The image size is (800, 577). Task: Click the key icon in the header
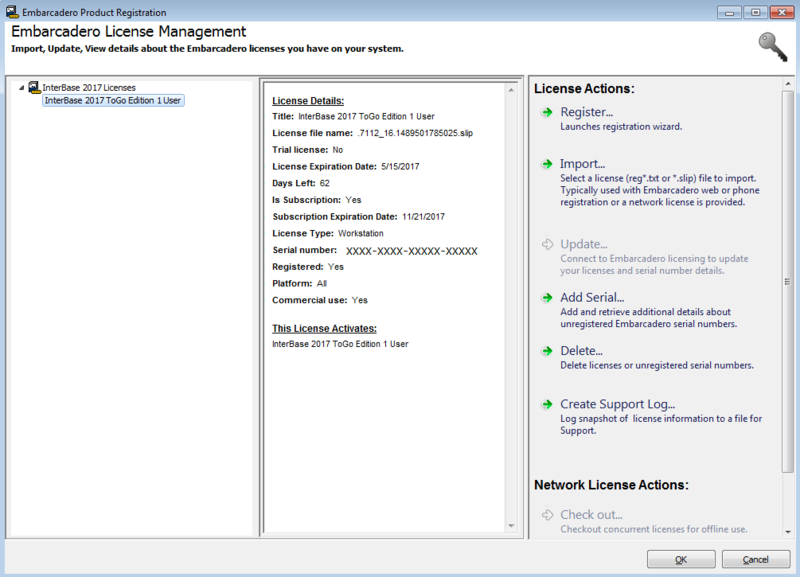(x=773, y=47)
